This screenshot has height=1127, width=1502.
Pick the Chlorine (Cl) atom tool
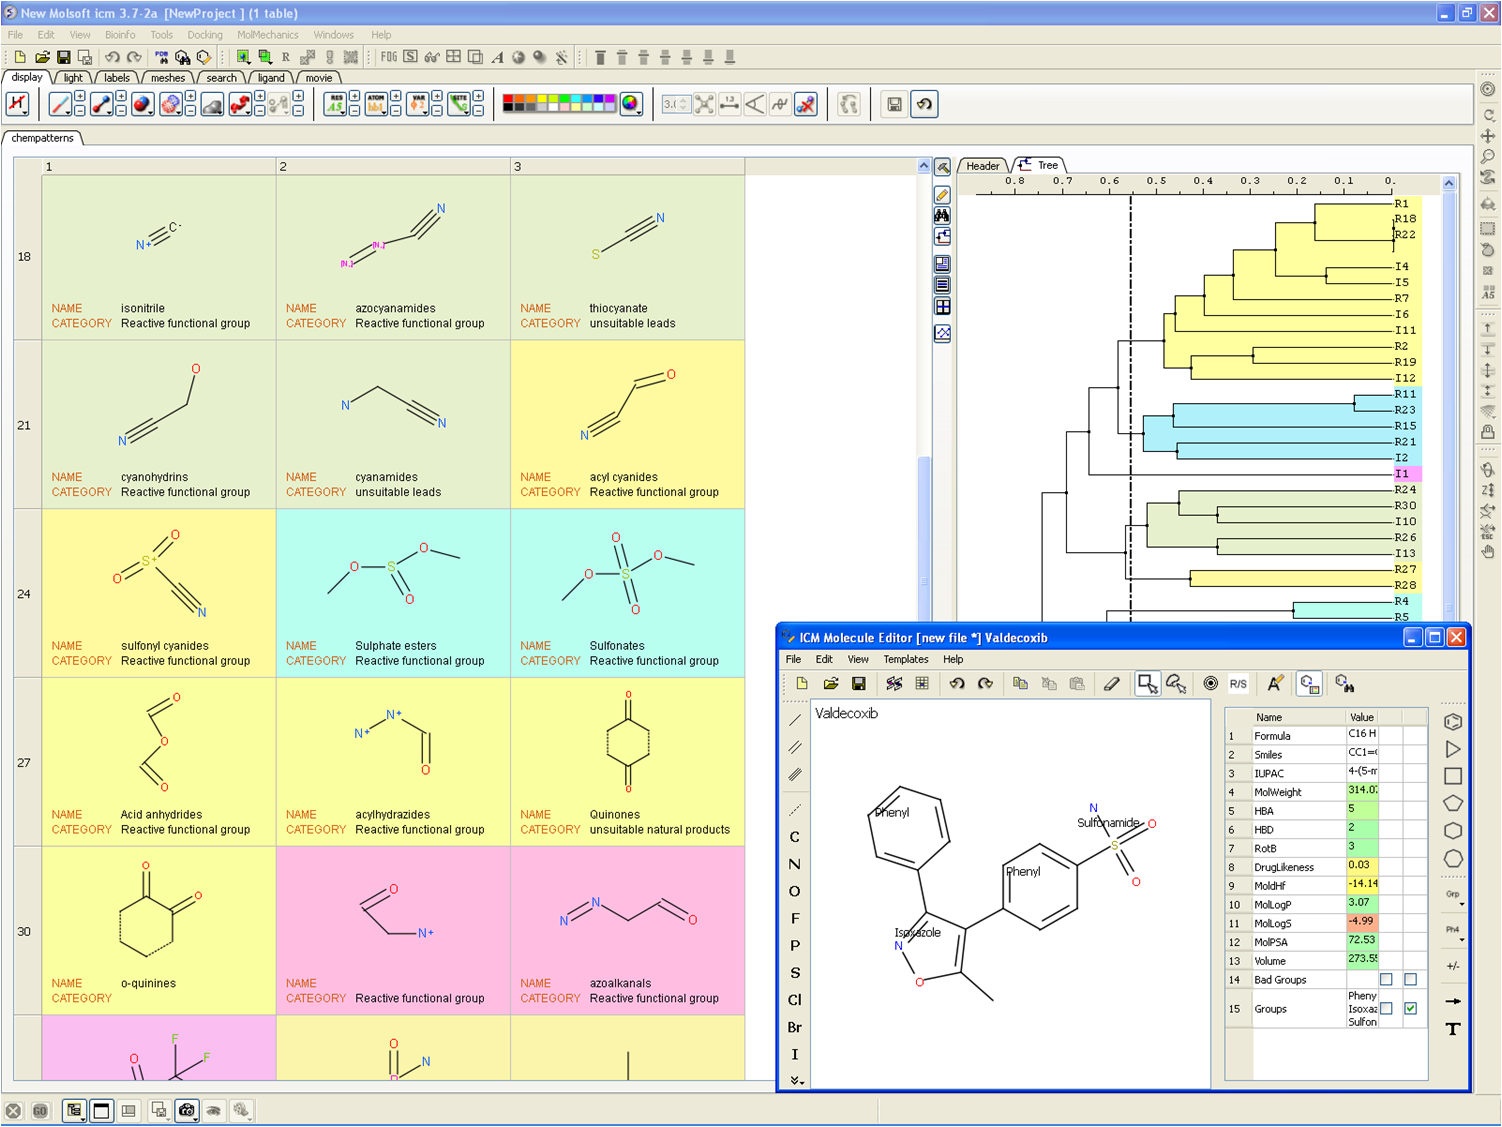pos(795,1000)
